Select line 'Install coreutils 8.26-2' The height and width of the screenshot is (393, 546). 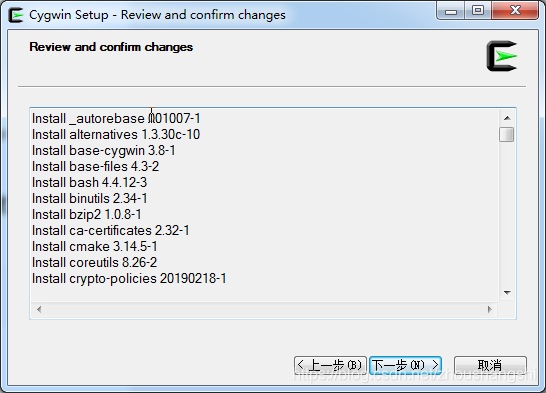[x=95, y=263]
